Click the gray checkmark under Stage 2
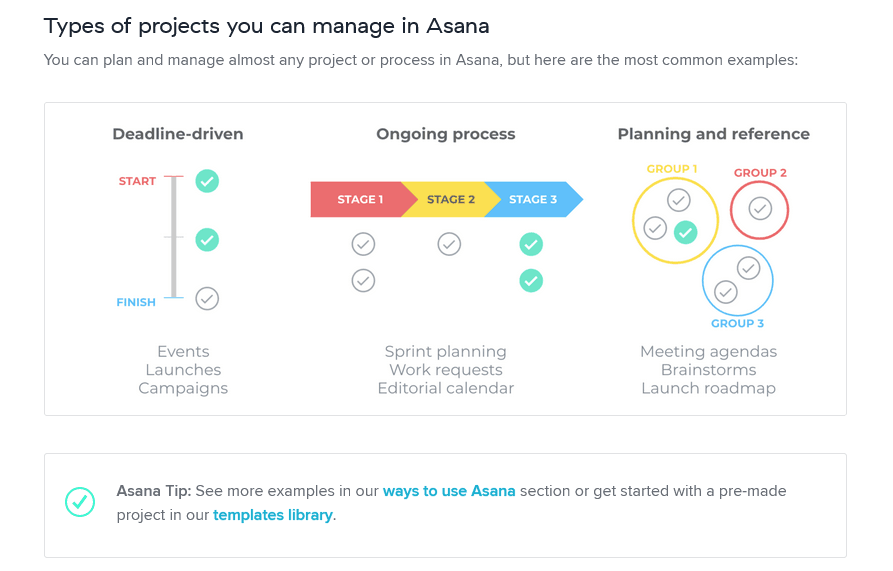Viewport: 893px width, 571px height. point(449,244)
